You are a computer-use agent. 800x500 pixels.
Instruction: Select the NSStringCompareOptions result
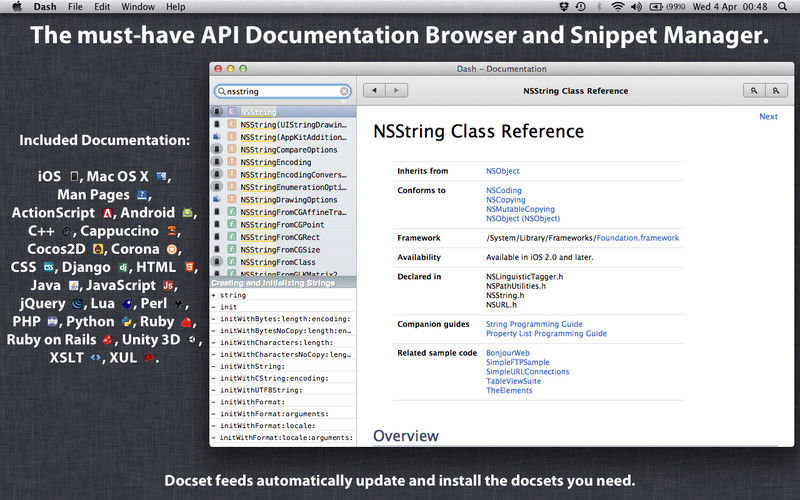pyautogui.click(x=283, y=149)
